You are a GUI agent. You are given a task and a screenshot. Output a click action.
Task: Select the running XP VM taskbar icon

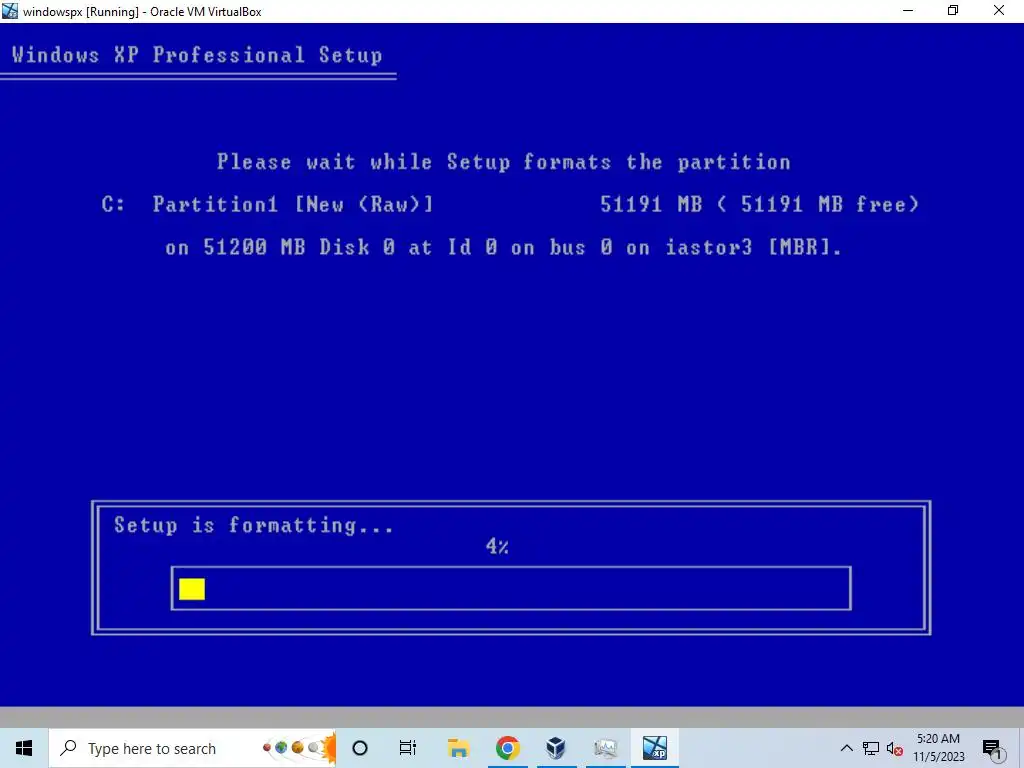(654, 748)
